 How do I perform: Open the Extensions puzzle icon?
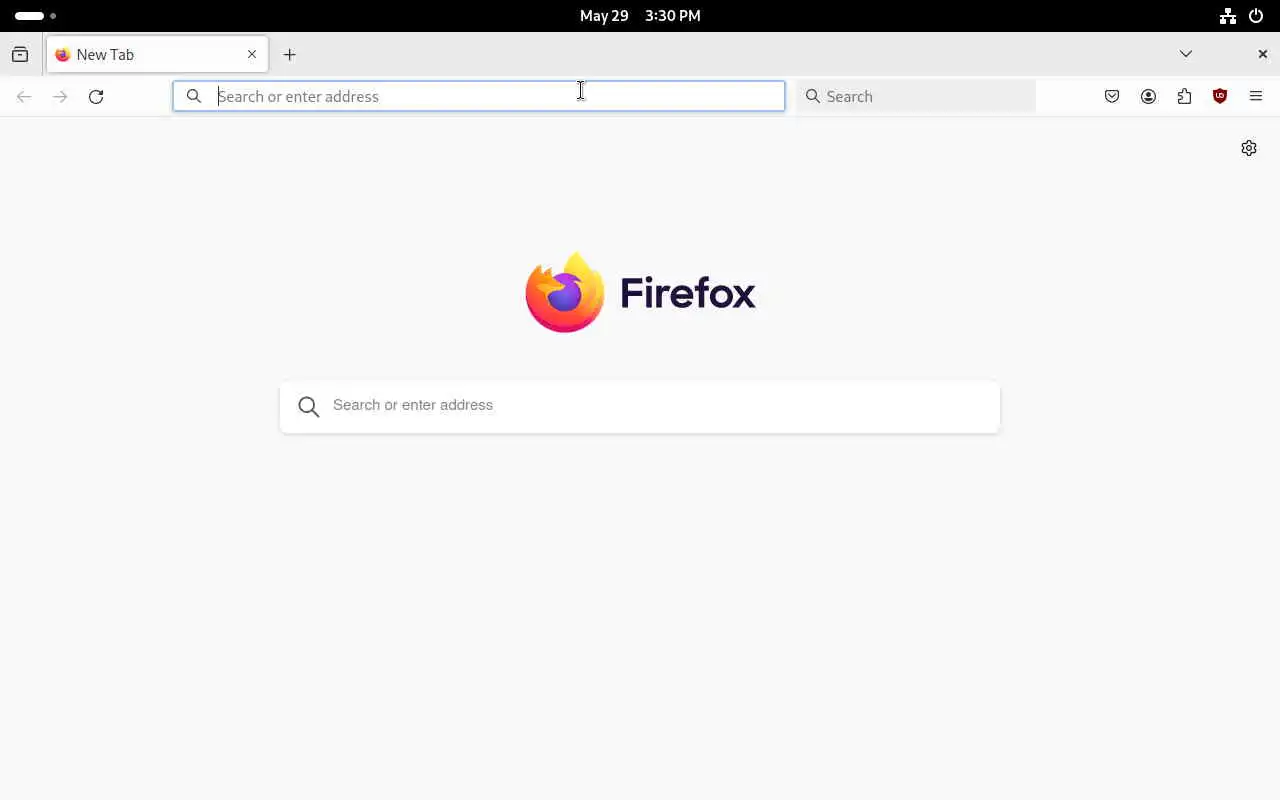[1184, 97]
